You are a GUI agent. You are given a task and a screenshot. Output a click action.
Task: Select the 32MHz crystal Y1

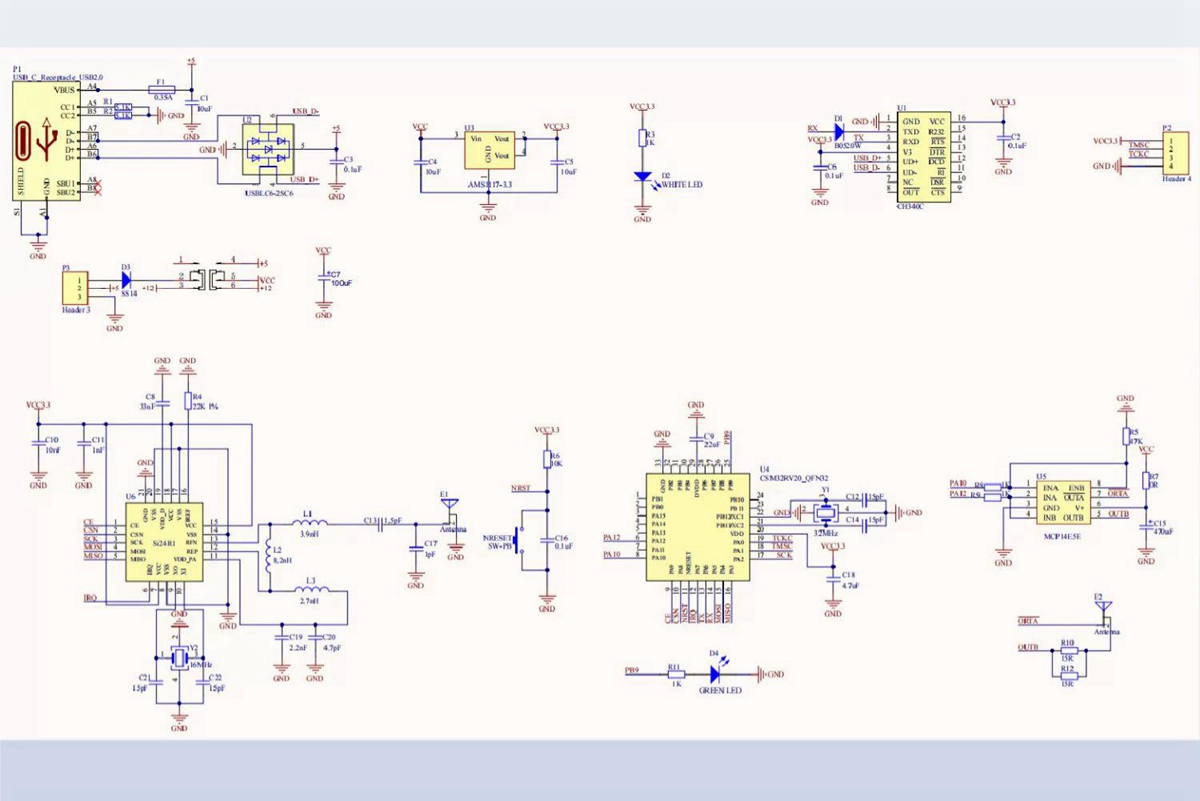pos(825,514)
